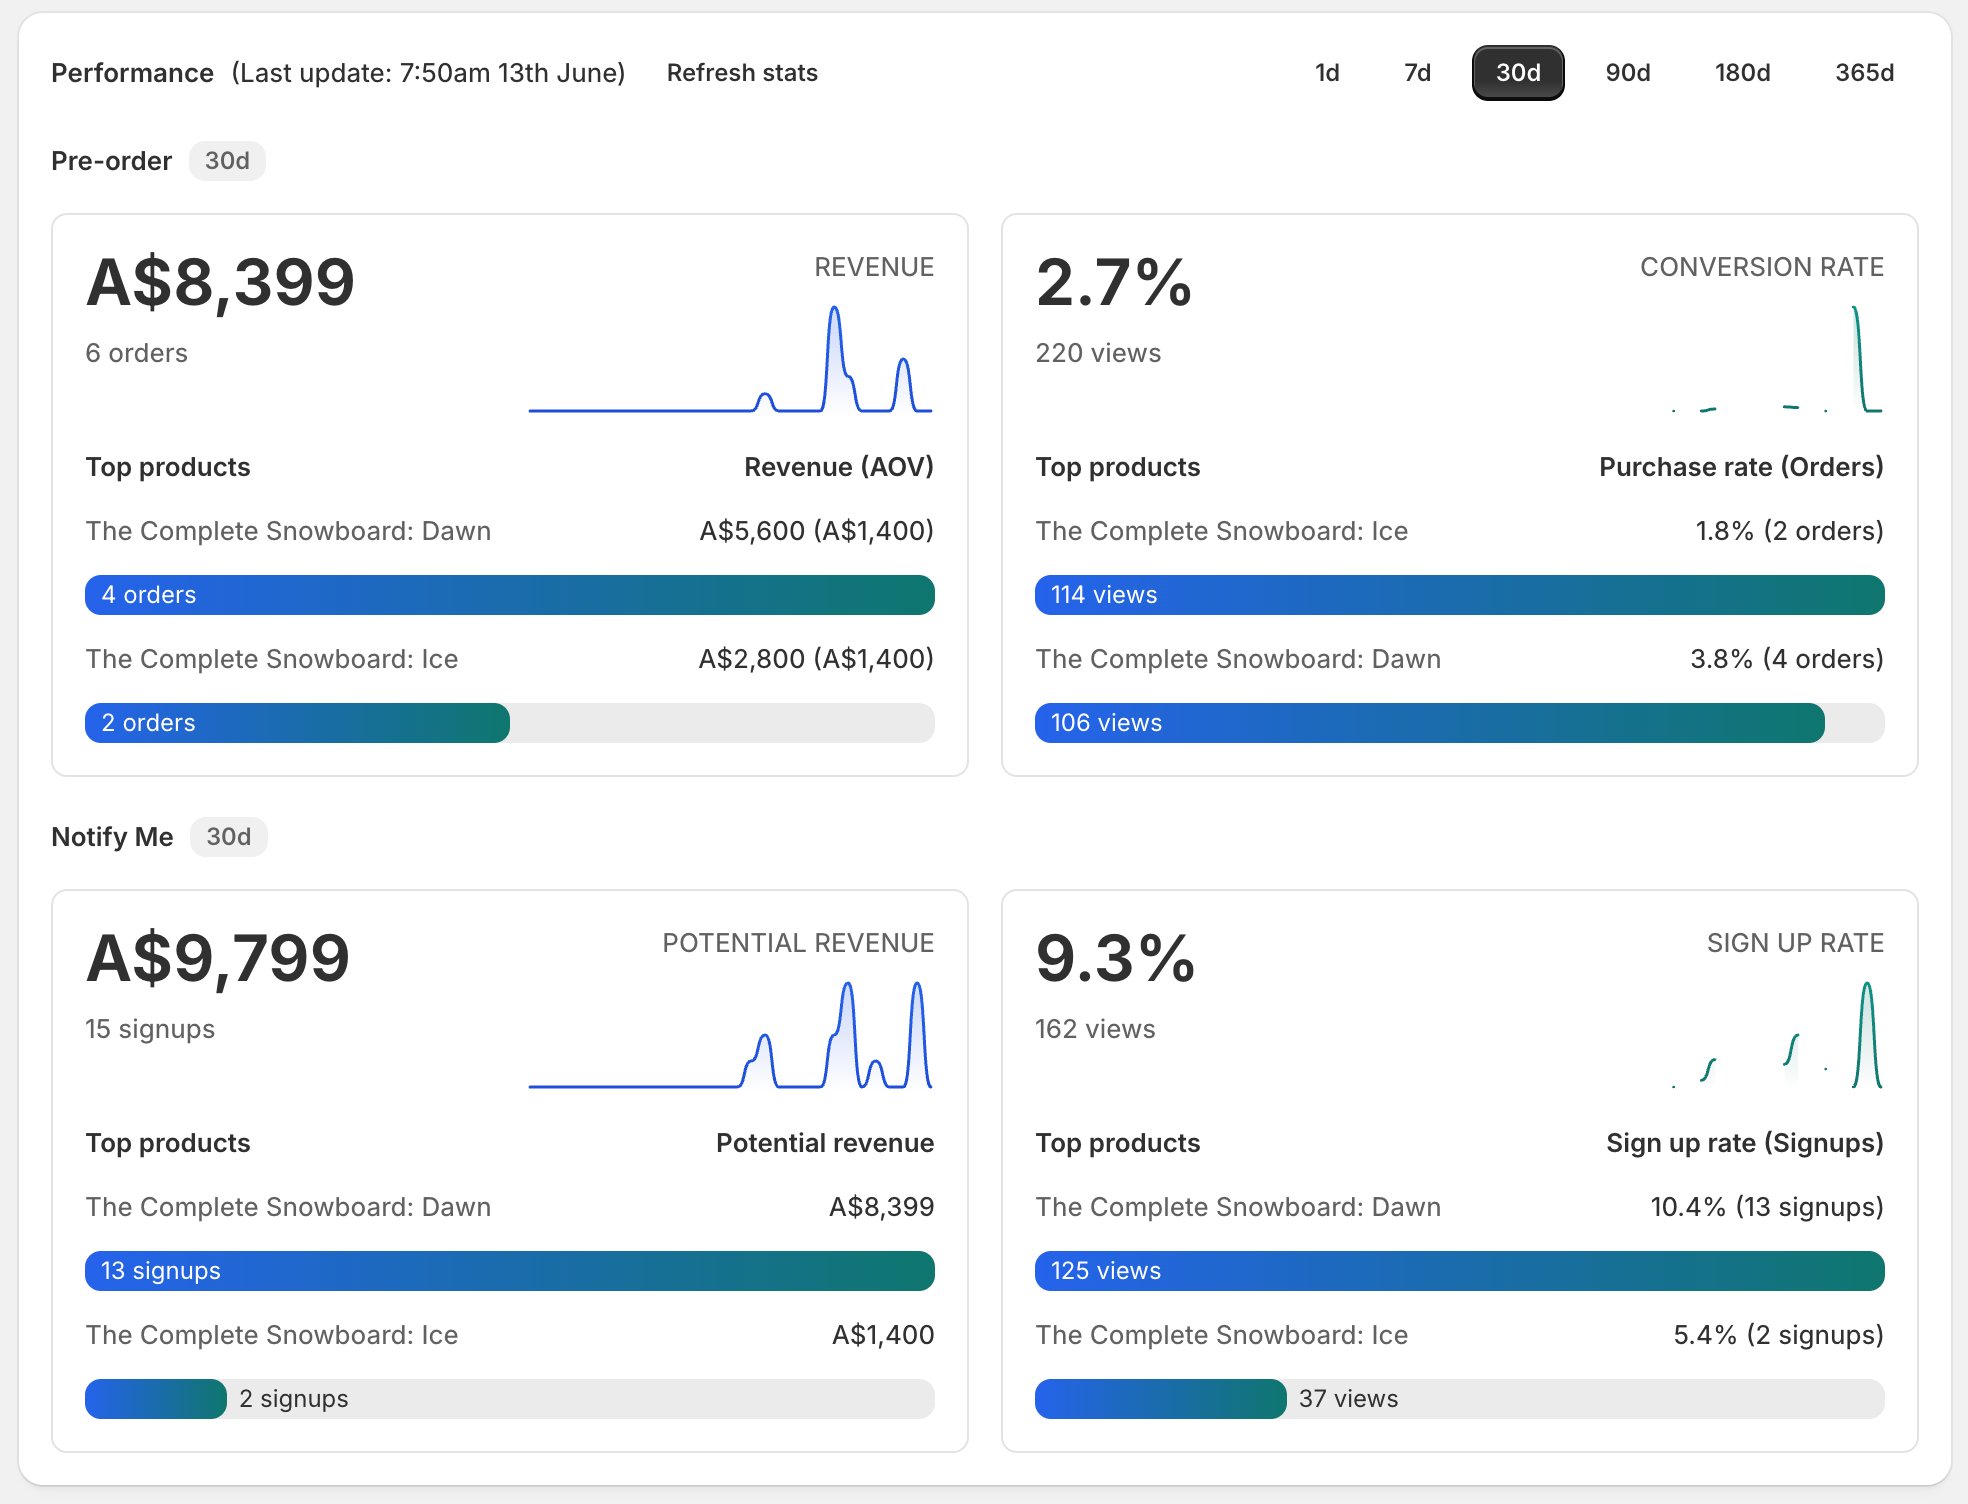Click the 5.4% (2 signups) value
This screenshot has height=1504, width=1968.
coord(1778,1335)
